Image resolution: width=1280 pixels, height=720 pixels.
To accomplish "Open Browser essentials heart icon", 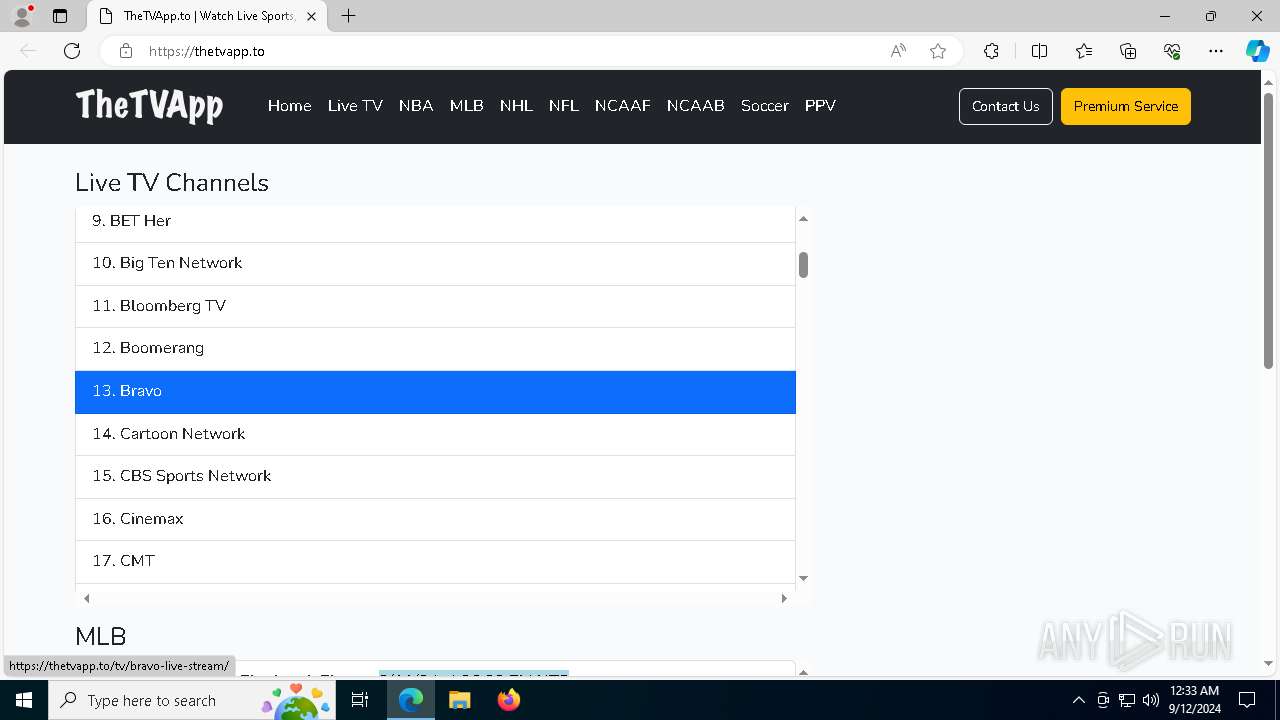I will (1172, 51).
